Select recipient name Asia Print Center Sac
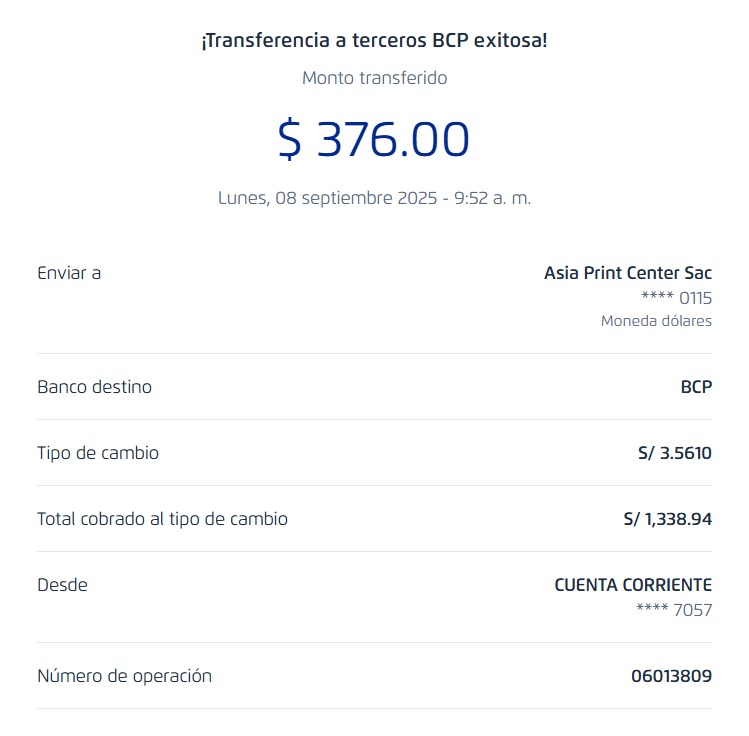The height and width of the screenshot is (736, 749). click(x=627, y=272)
